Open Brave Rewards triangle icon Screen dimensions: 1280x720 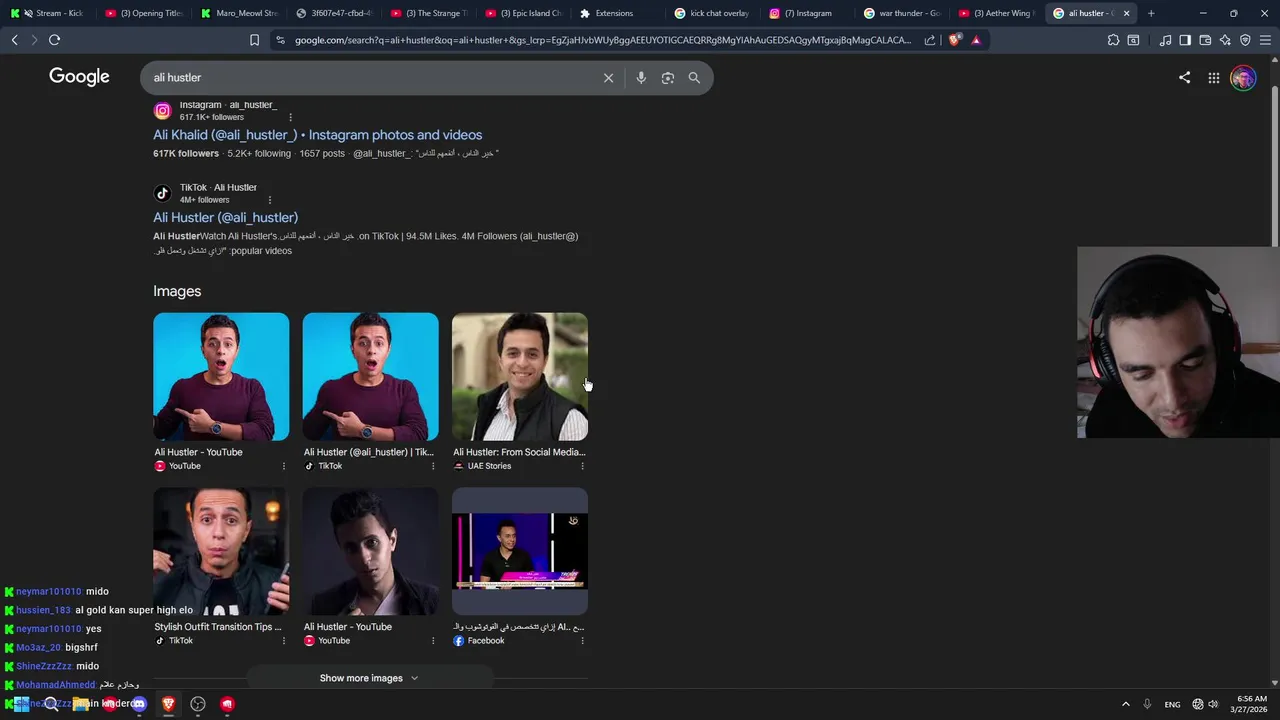(x=976, y=40)
